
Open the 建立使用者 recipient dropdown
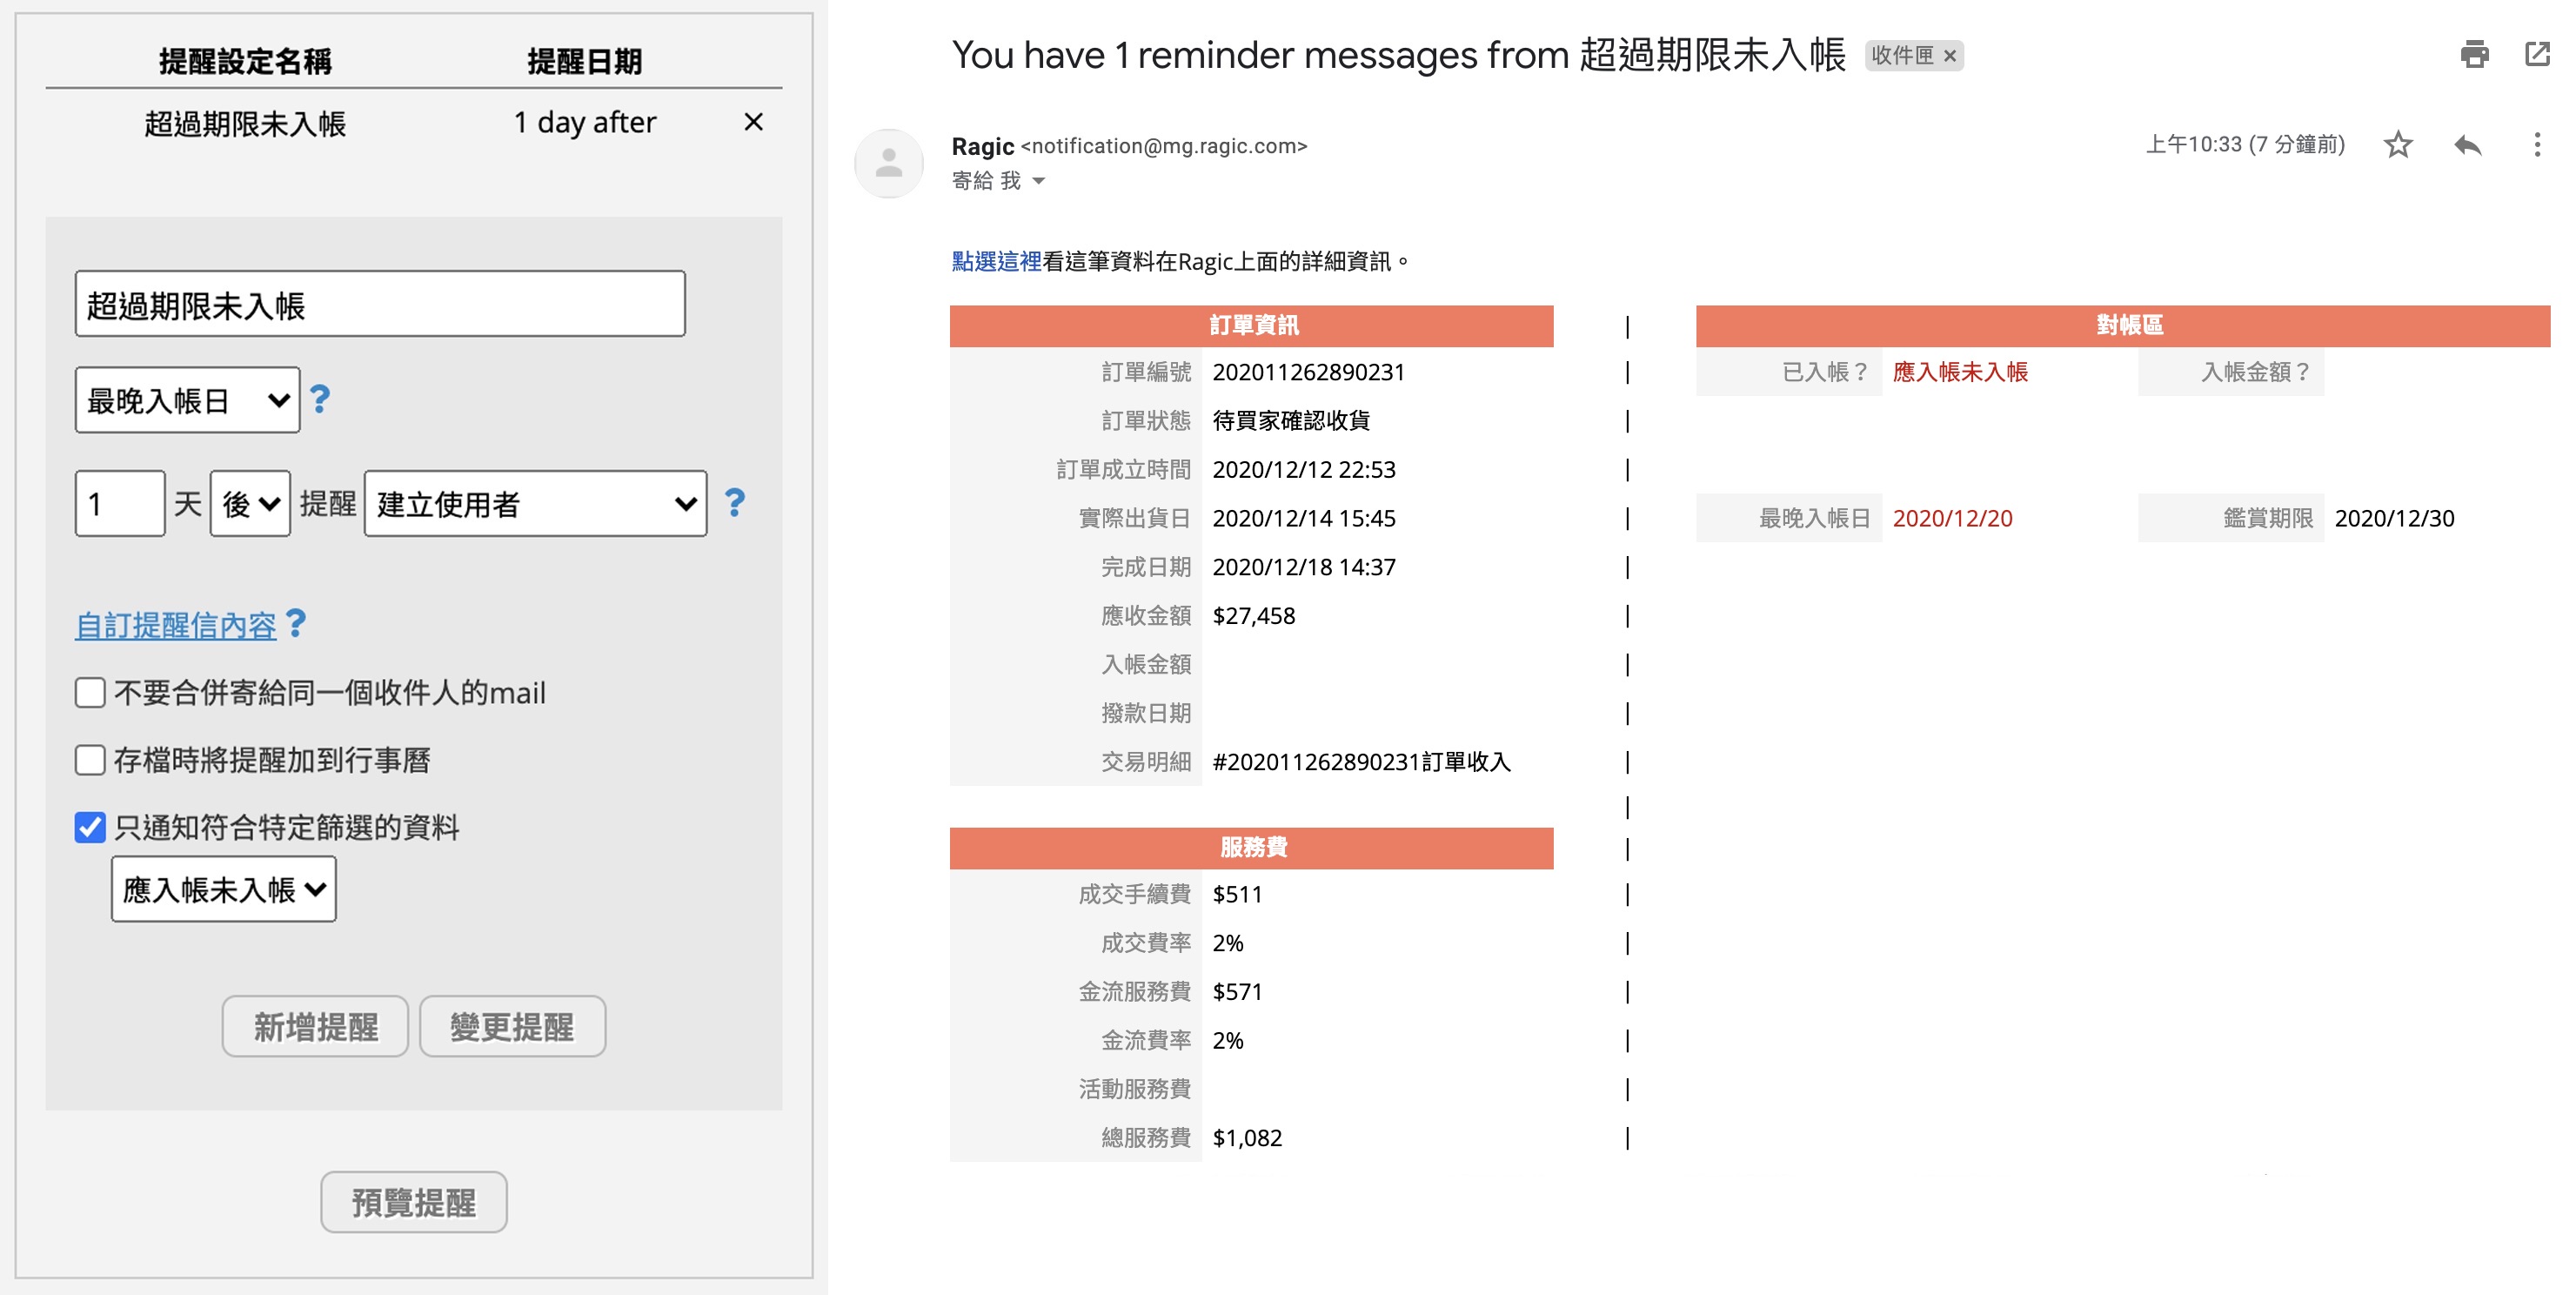(535, 503)
